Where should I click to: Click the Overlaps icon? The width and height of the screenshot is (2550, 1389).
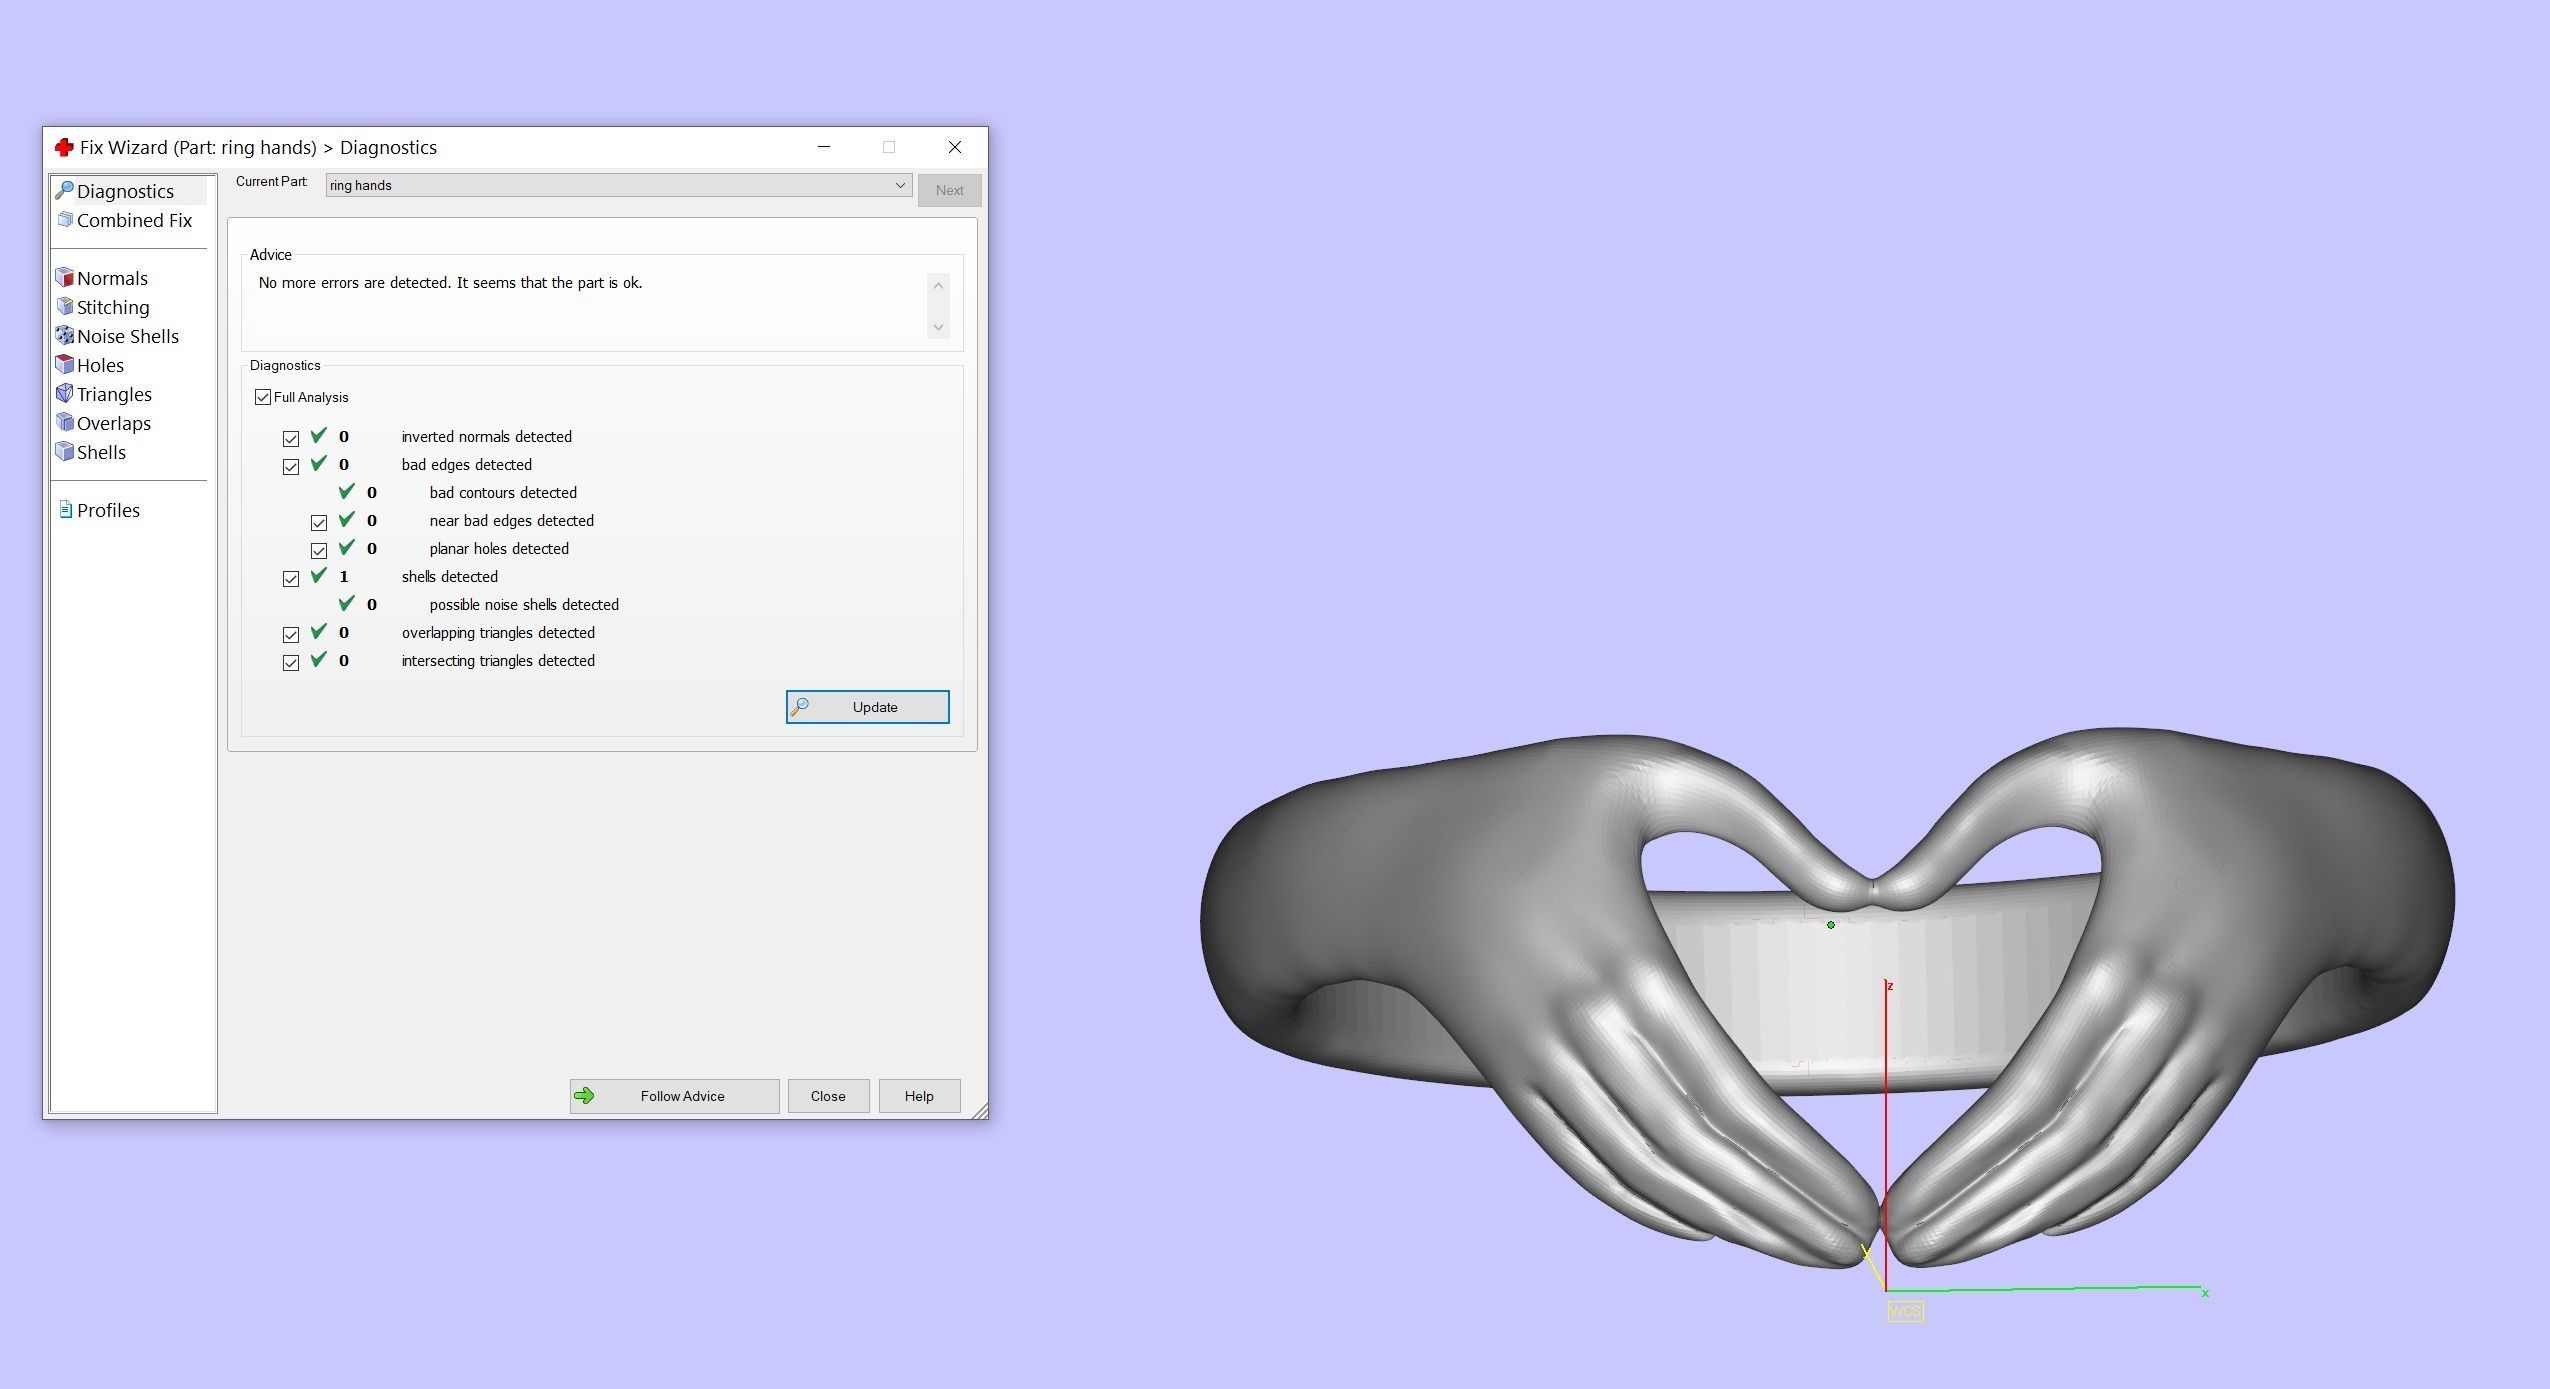tap(65, 422)
